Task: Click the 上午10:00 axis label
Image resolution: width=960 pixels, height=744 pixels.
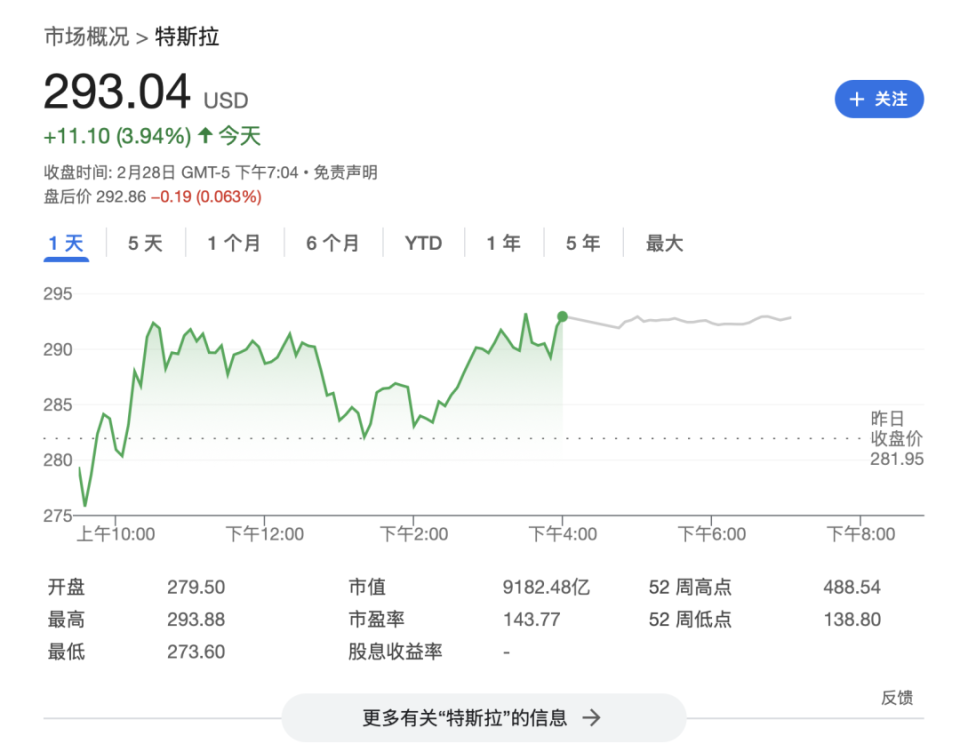Action: pos(116,535)
